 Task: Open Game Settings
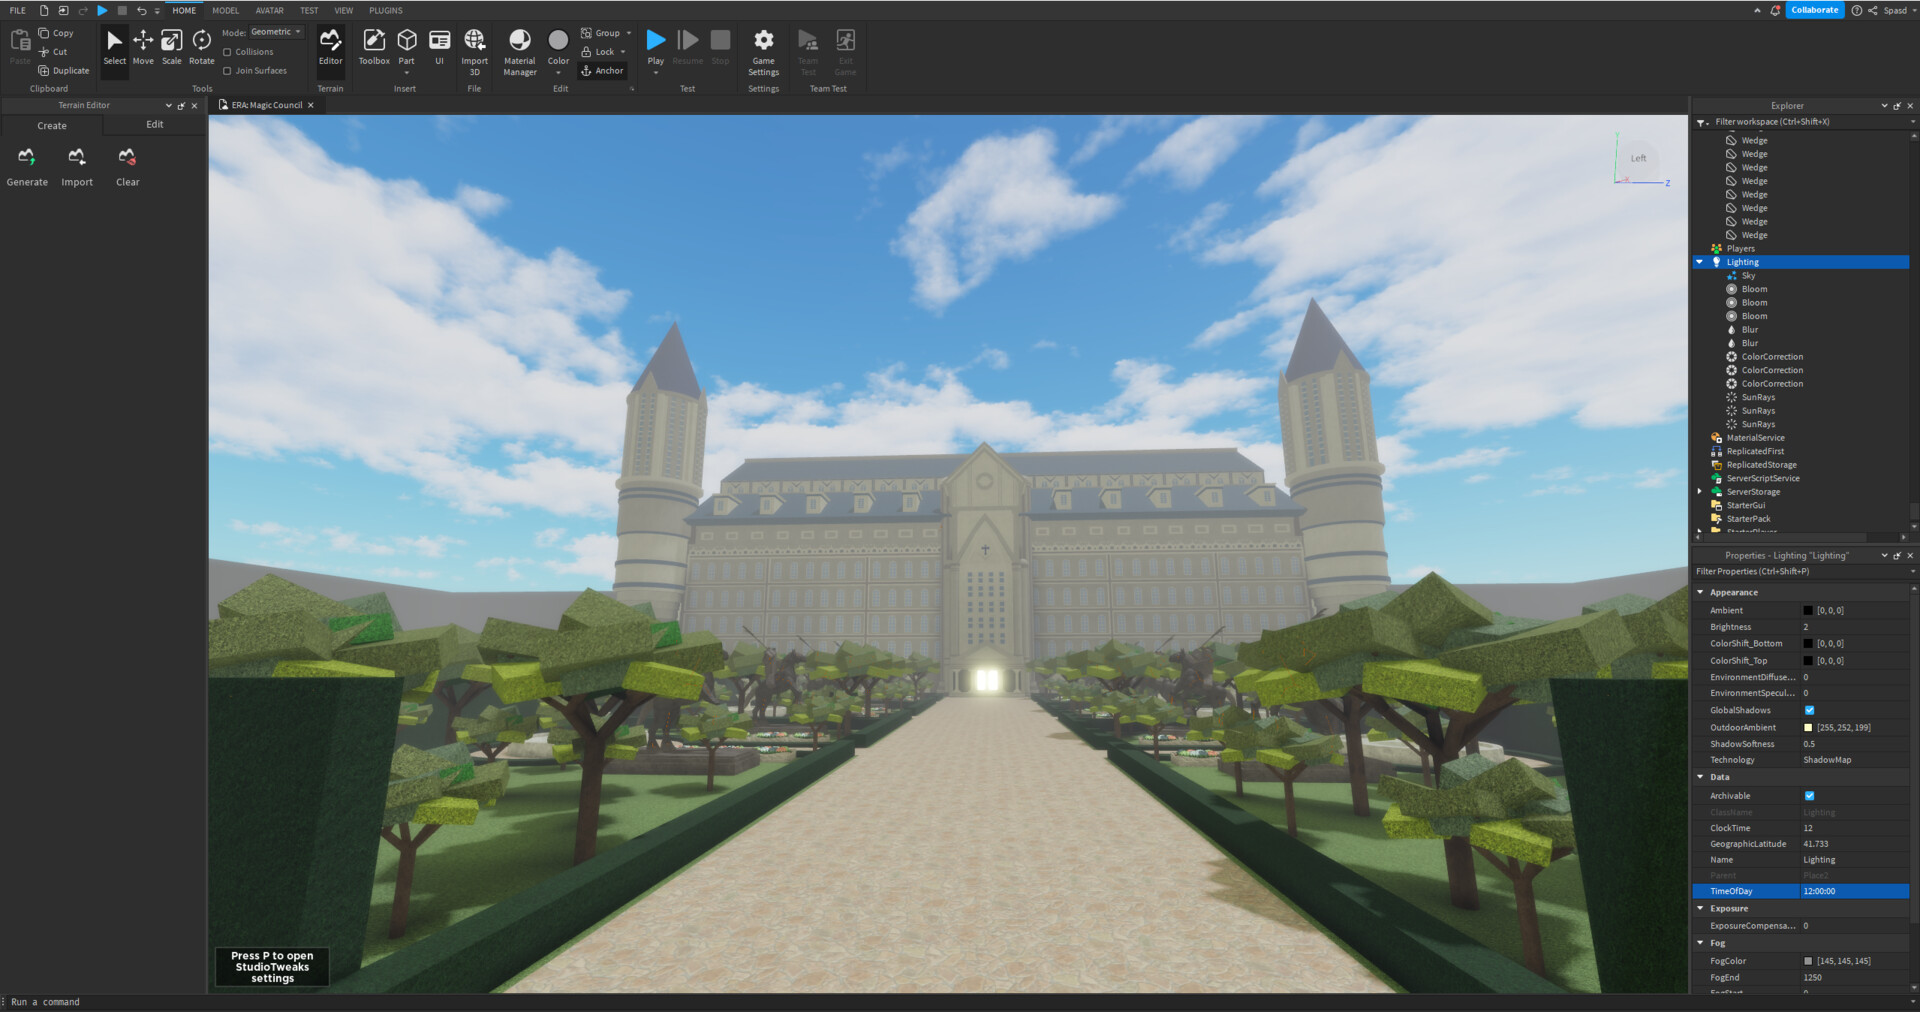[763, 50]
